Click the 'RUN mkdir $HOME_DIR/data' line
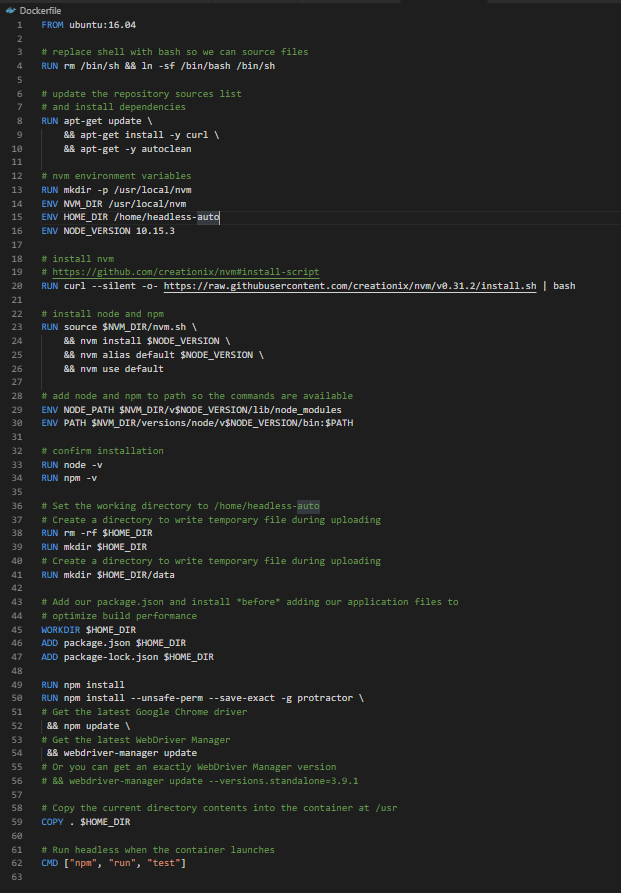The image size is (621, 893). click(x=108, y=575)
